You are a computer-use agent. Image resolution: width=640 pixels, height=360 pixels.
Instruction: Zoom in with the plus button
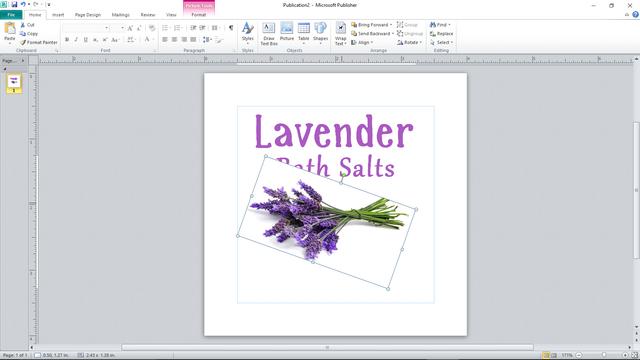pyautogui.click(x=625, y=356)
